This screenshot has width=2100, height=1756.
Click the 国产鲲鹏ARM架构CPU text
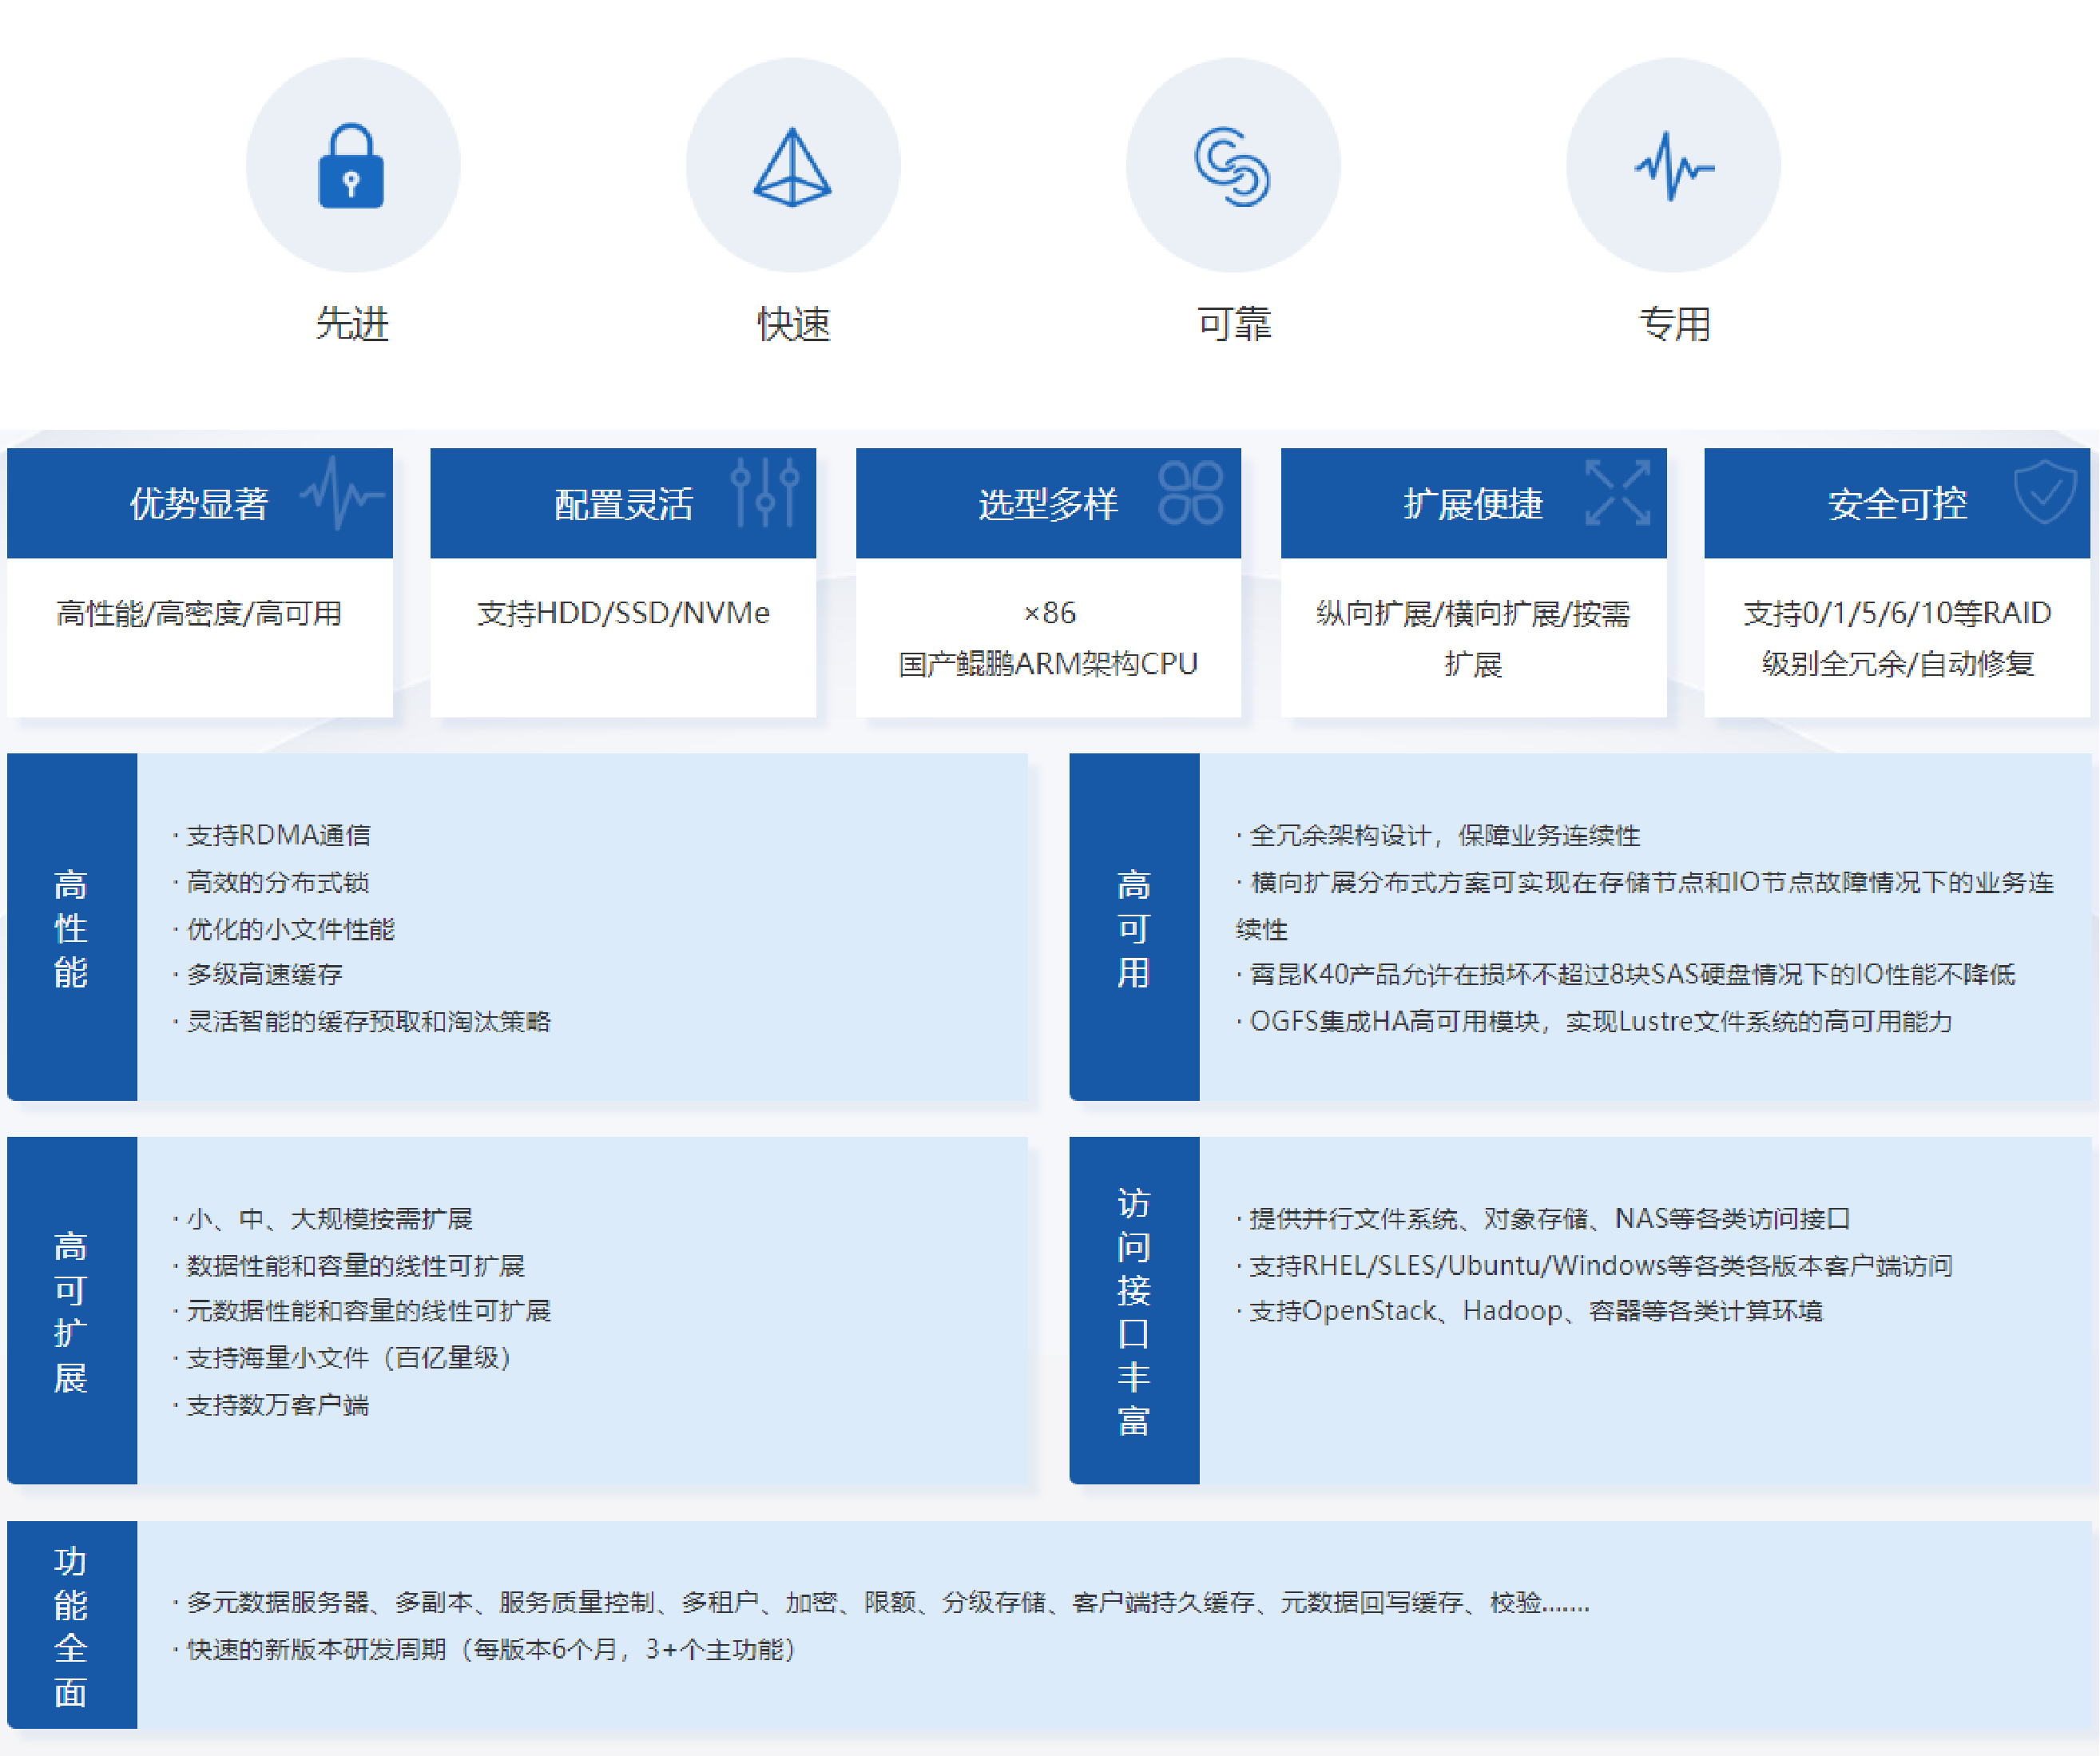(1047, 664)
